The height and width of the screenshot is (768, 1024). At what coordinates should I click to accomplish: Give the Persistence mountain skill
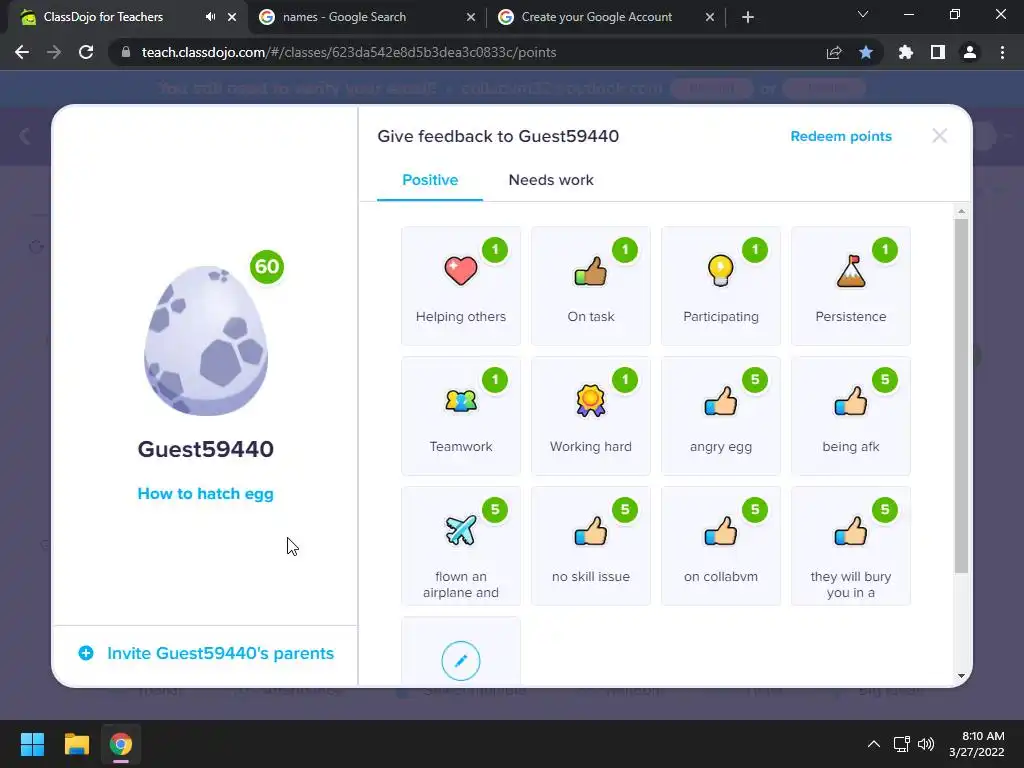pyautogui.click(x=850, y=286)
